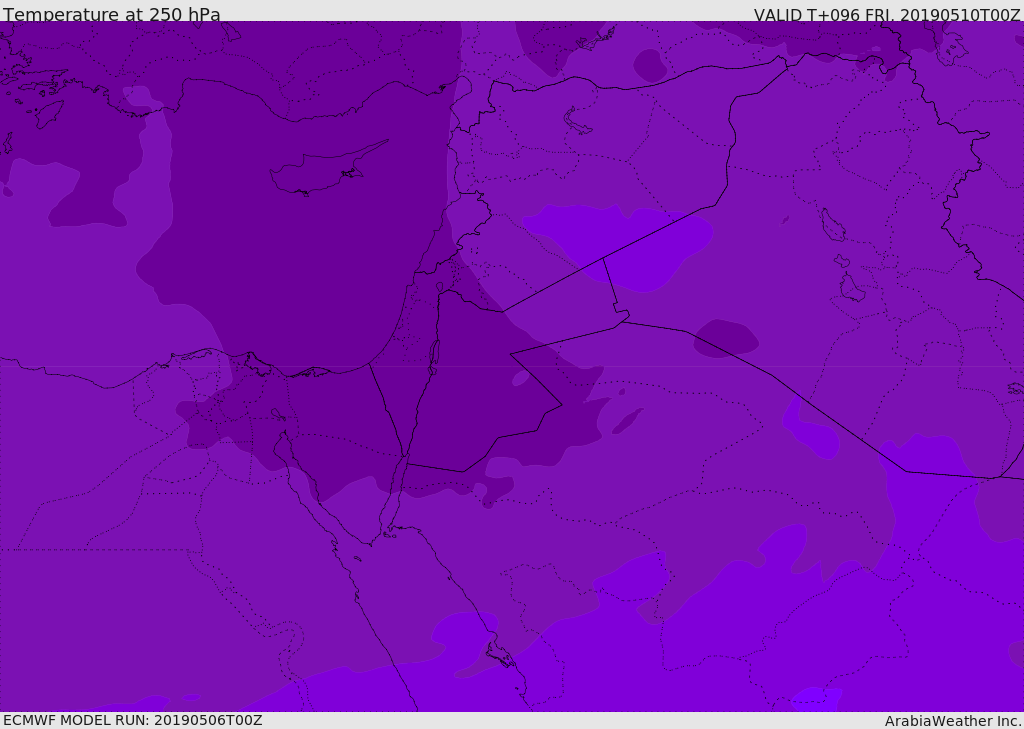Click the Gulf of Aqaba tip
The width and height of the screenshot is (1024, 729).
tap(404, 459)
